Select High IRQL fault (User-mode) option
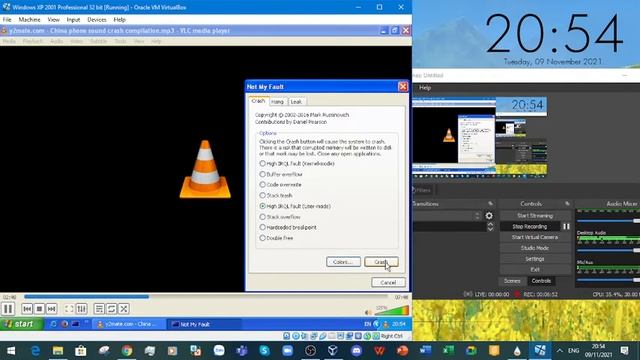The width and height of the screenshot is (640, 360). coord(296,206)
